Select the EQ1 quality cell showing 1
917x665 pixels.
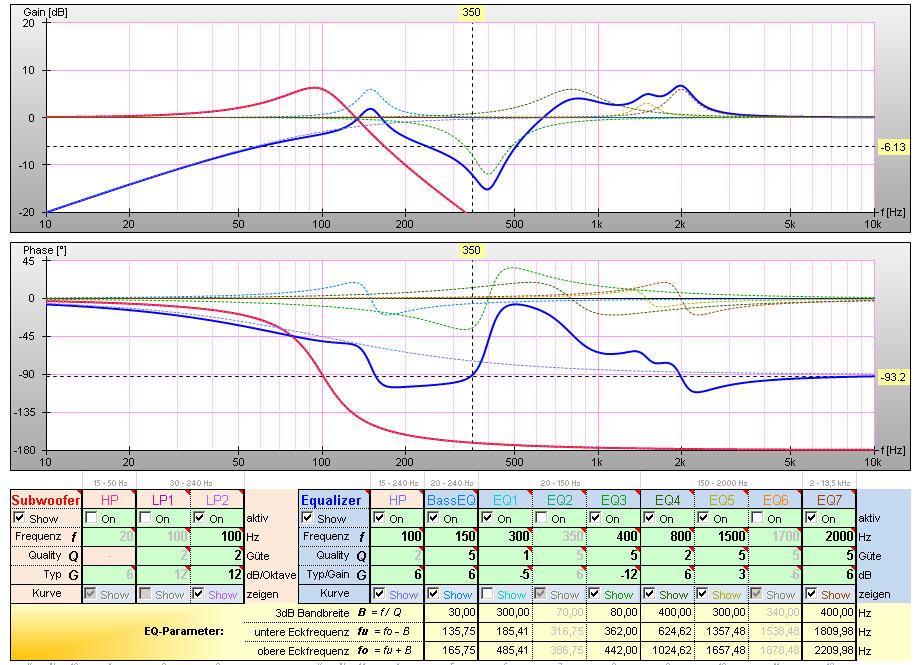coord(506,556)
